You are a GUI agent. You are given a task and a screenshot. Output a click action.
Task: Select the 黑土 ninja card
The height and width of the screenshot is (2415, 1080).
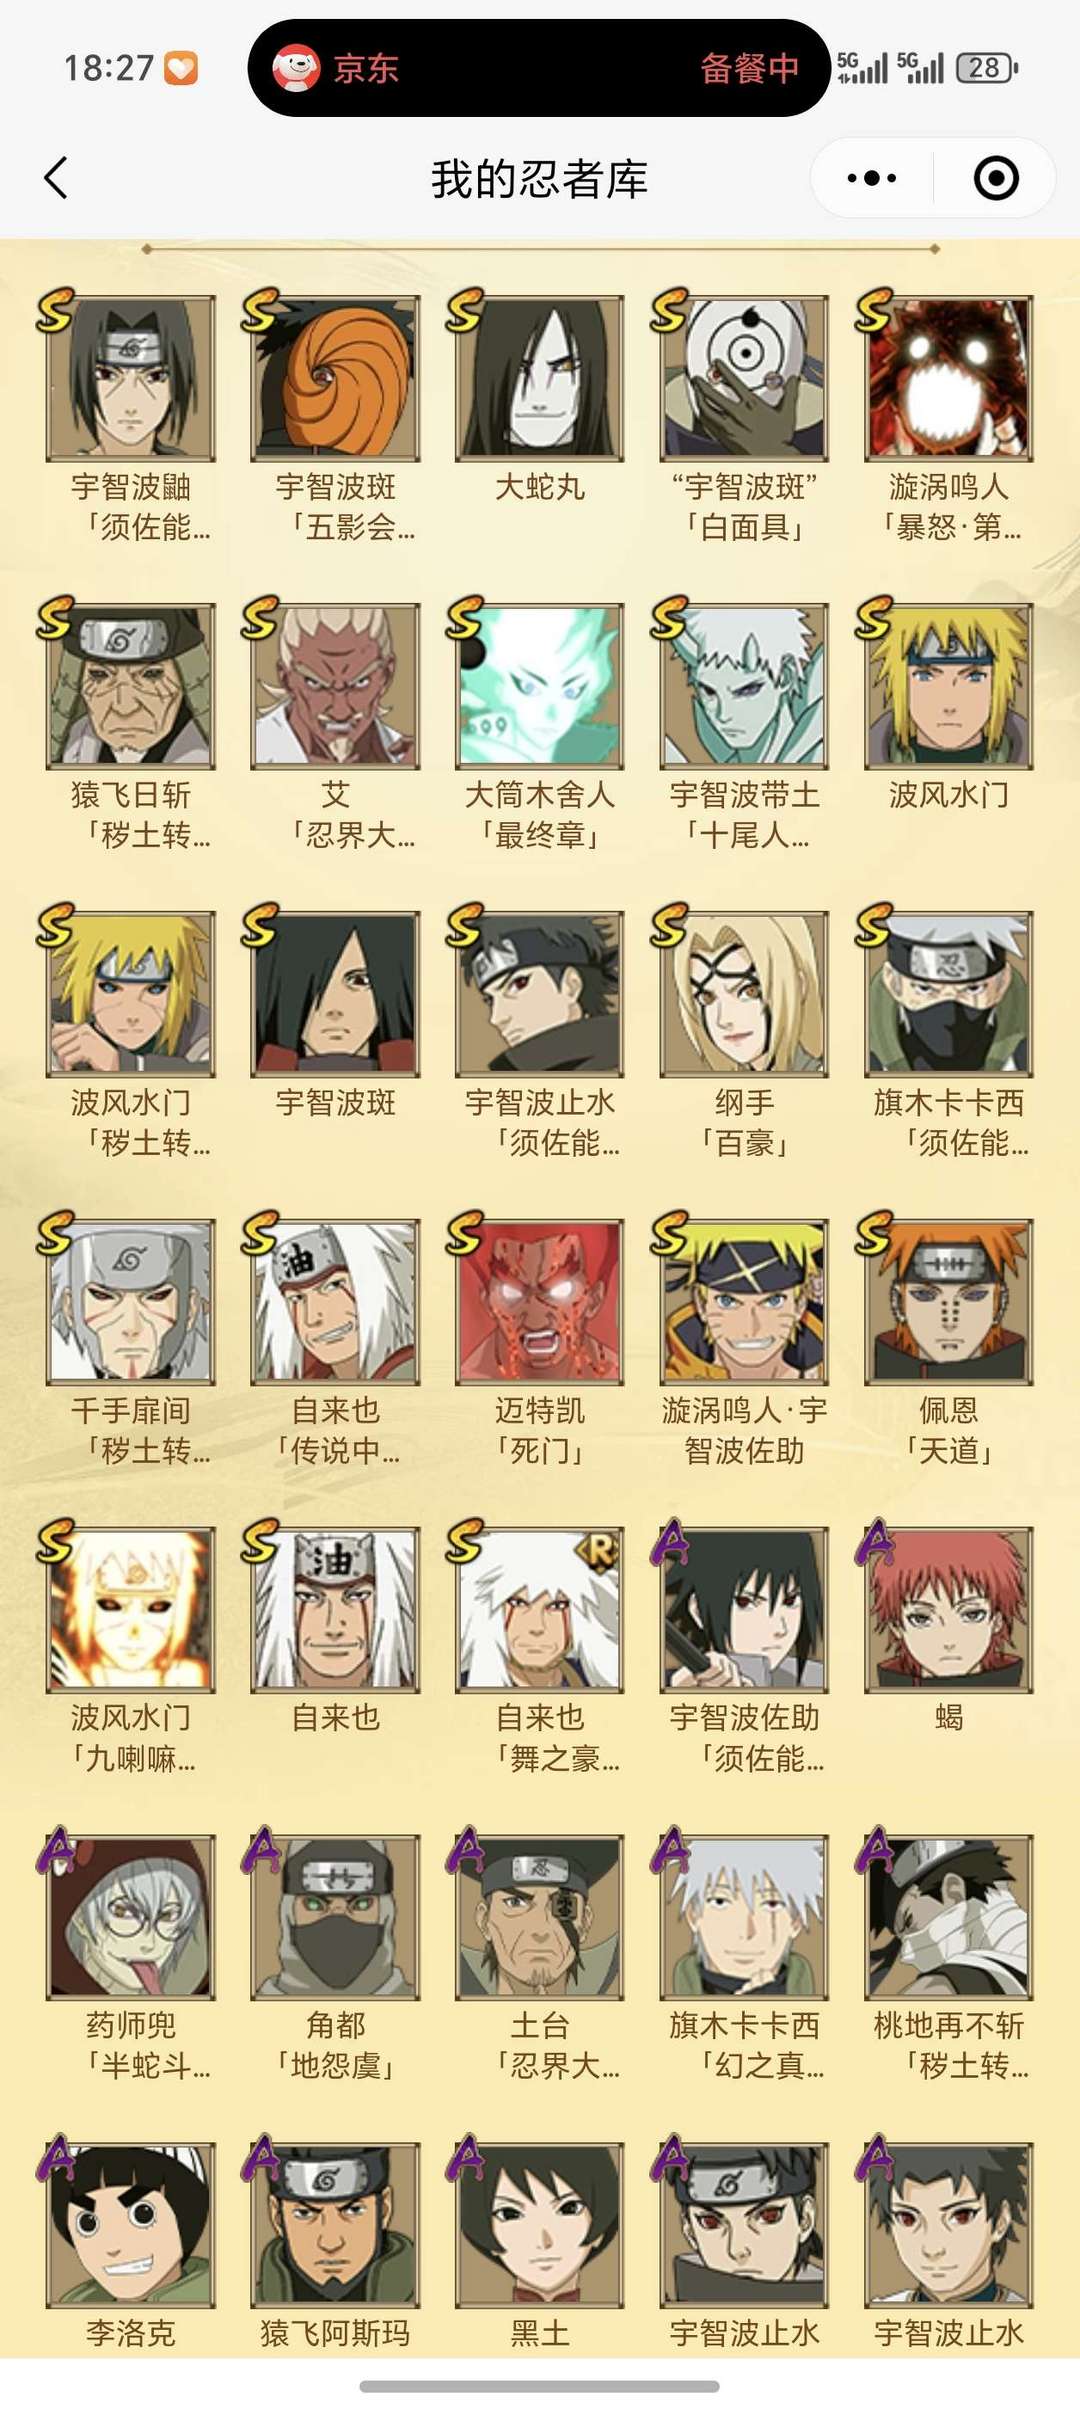tap(540, 2226)
